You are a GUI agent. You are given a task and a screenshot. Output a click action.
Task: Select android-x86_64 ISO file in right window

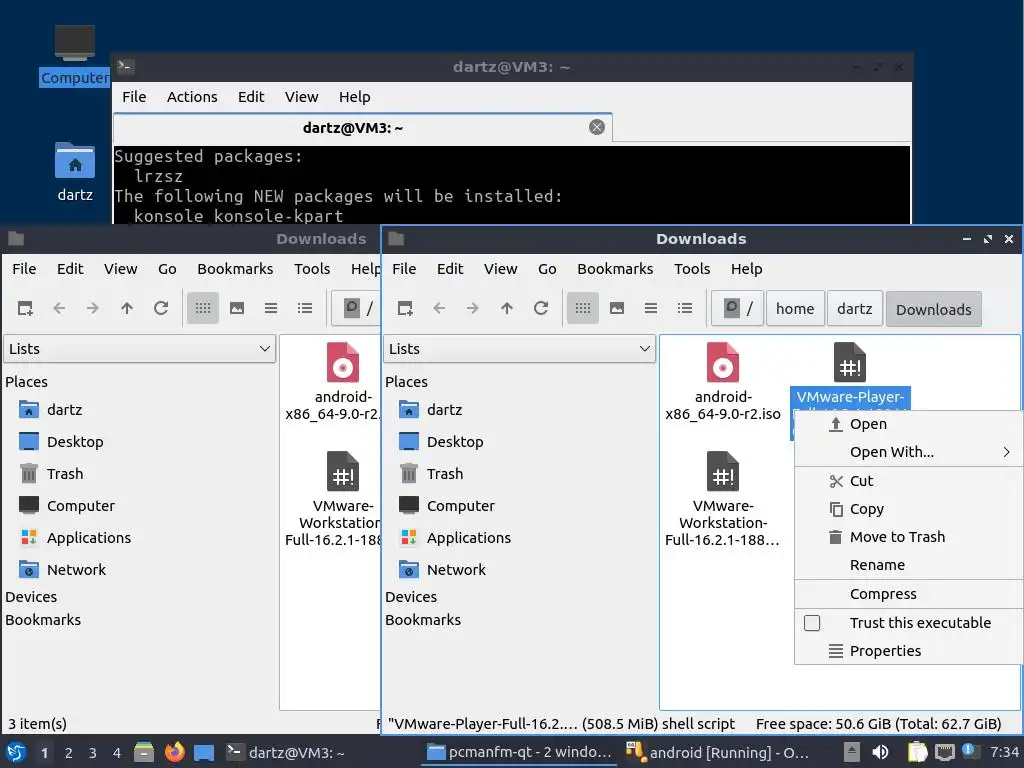coord(722,381)
